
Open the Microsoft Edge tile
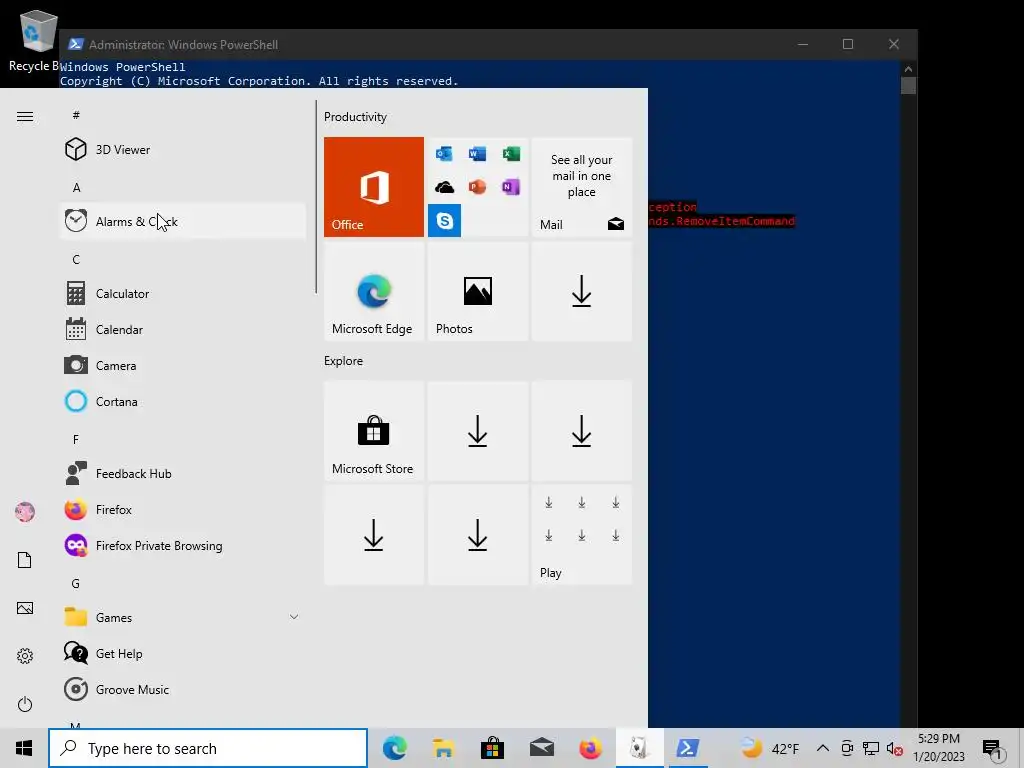pos(374,291)
